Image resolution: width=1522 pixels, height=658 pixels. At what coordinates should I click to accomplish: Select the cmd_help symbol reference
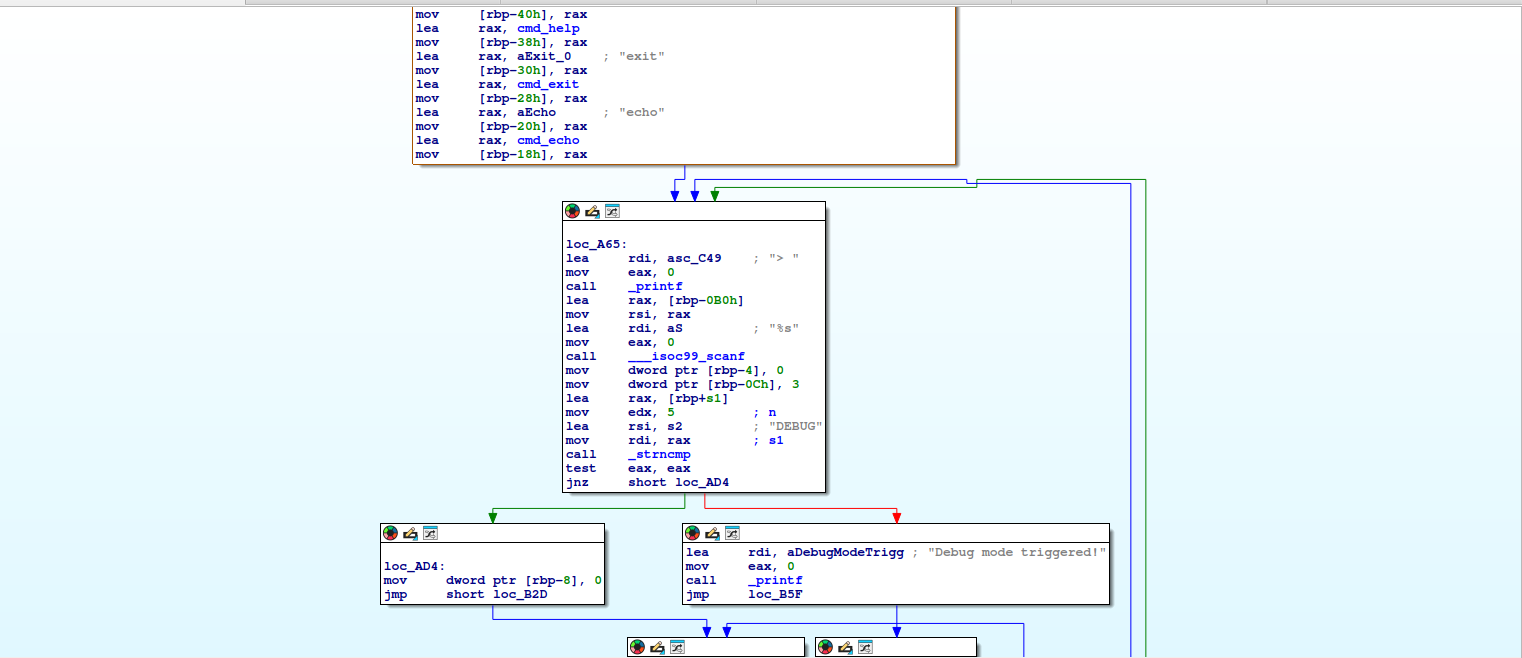click(548, 28)
